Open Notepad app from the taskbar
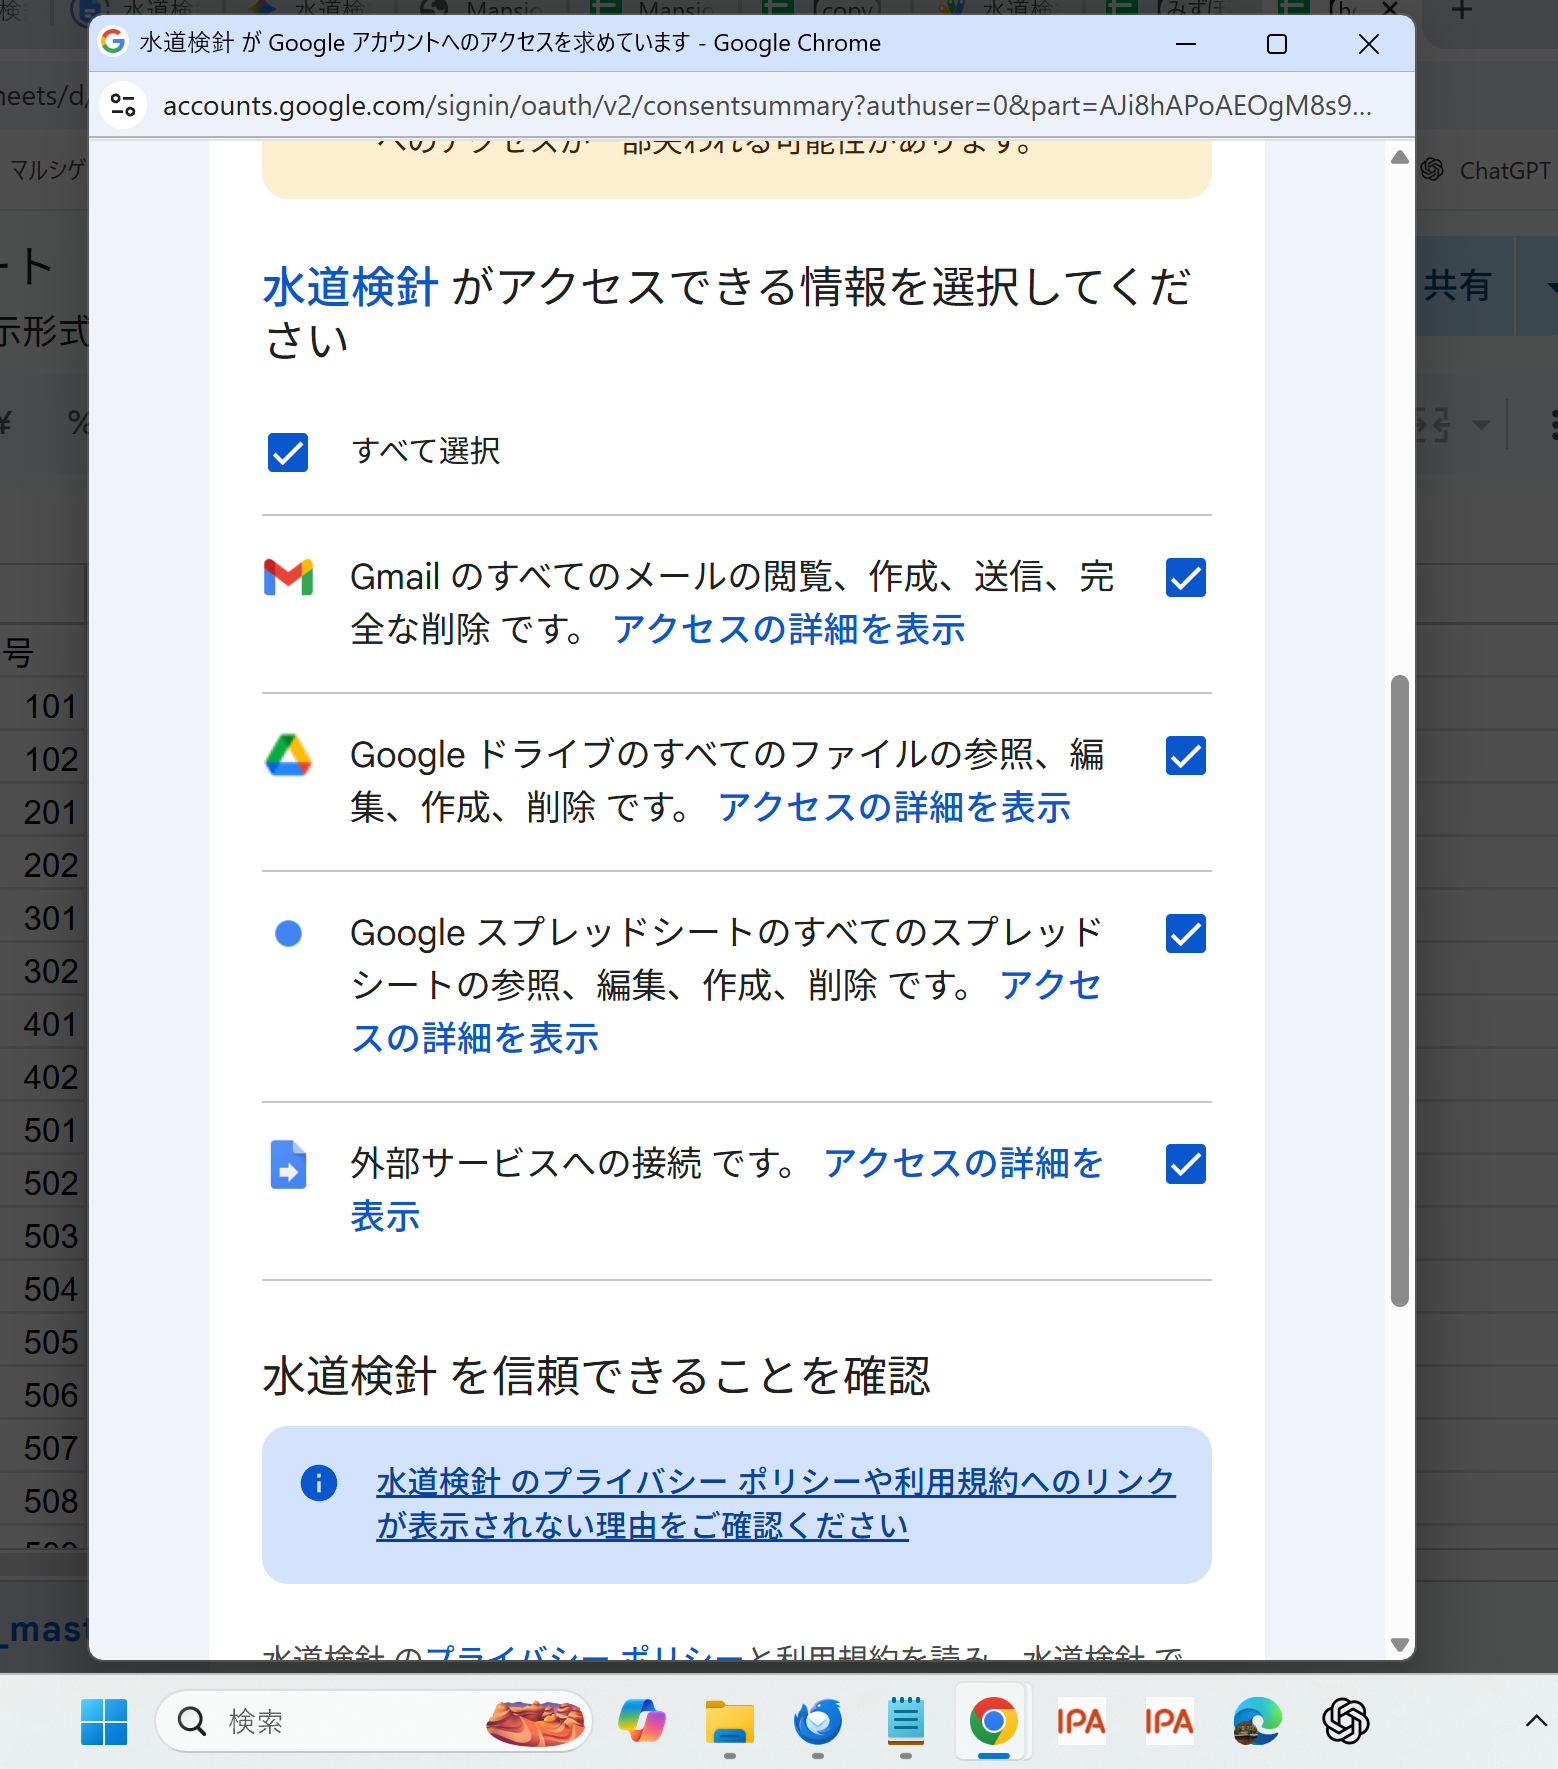The image size is (1558, 1769). coord(906,1722)
